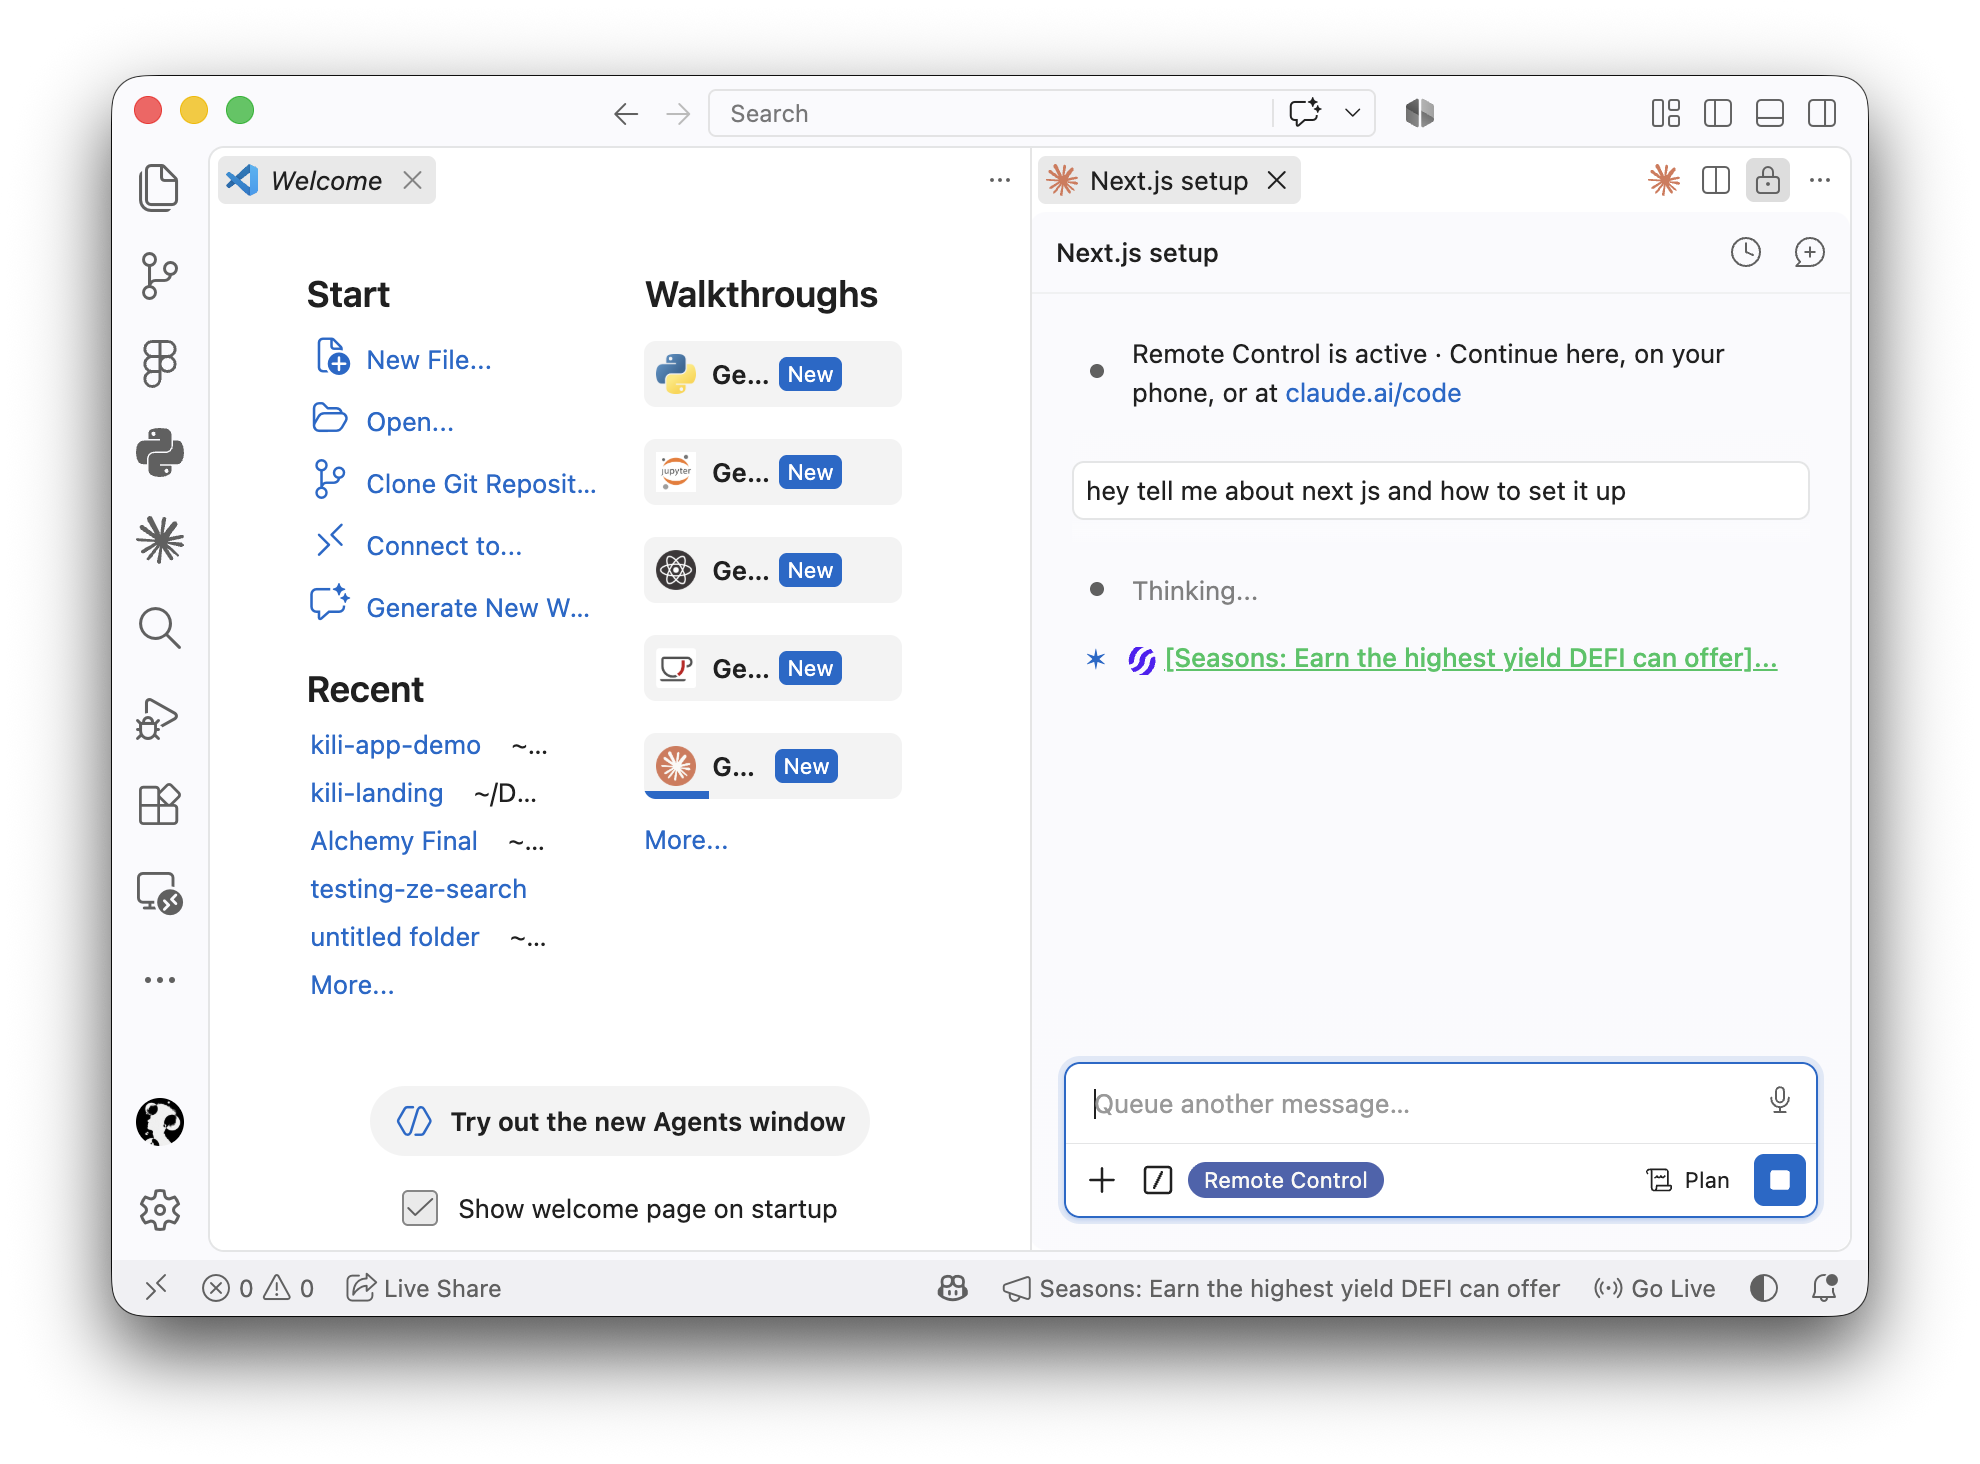Open the Search view in activity bar

(159, 628)
